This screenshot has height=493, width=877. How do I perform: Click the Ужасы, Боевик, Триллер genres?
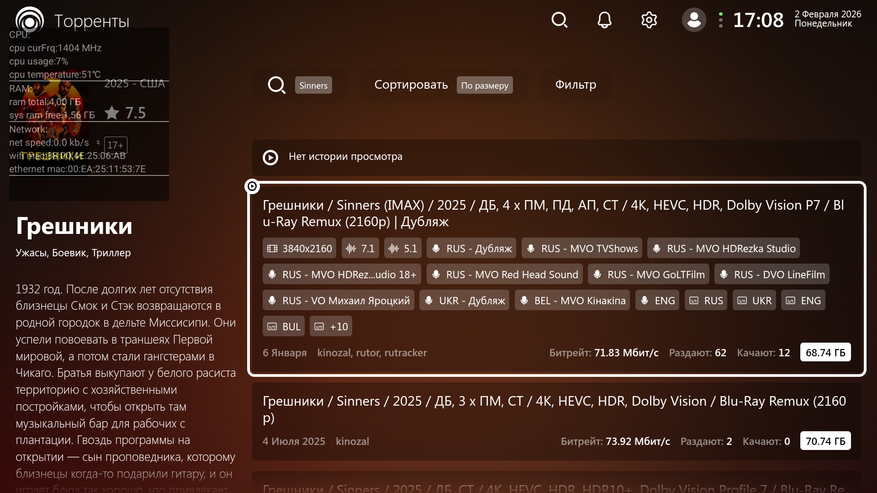pyautogui.click(x=73, y=253)
